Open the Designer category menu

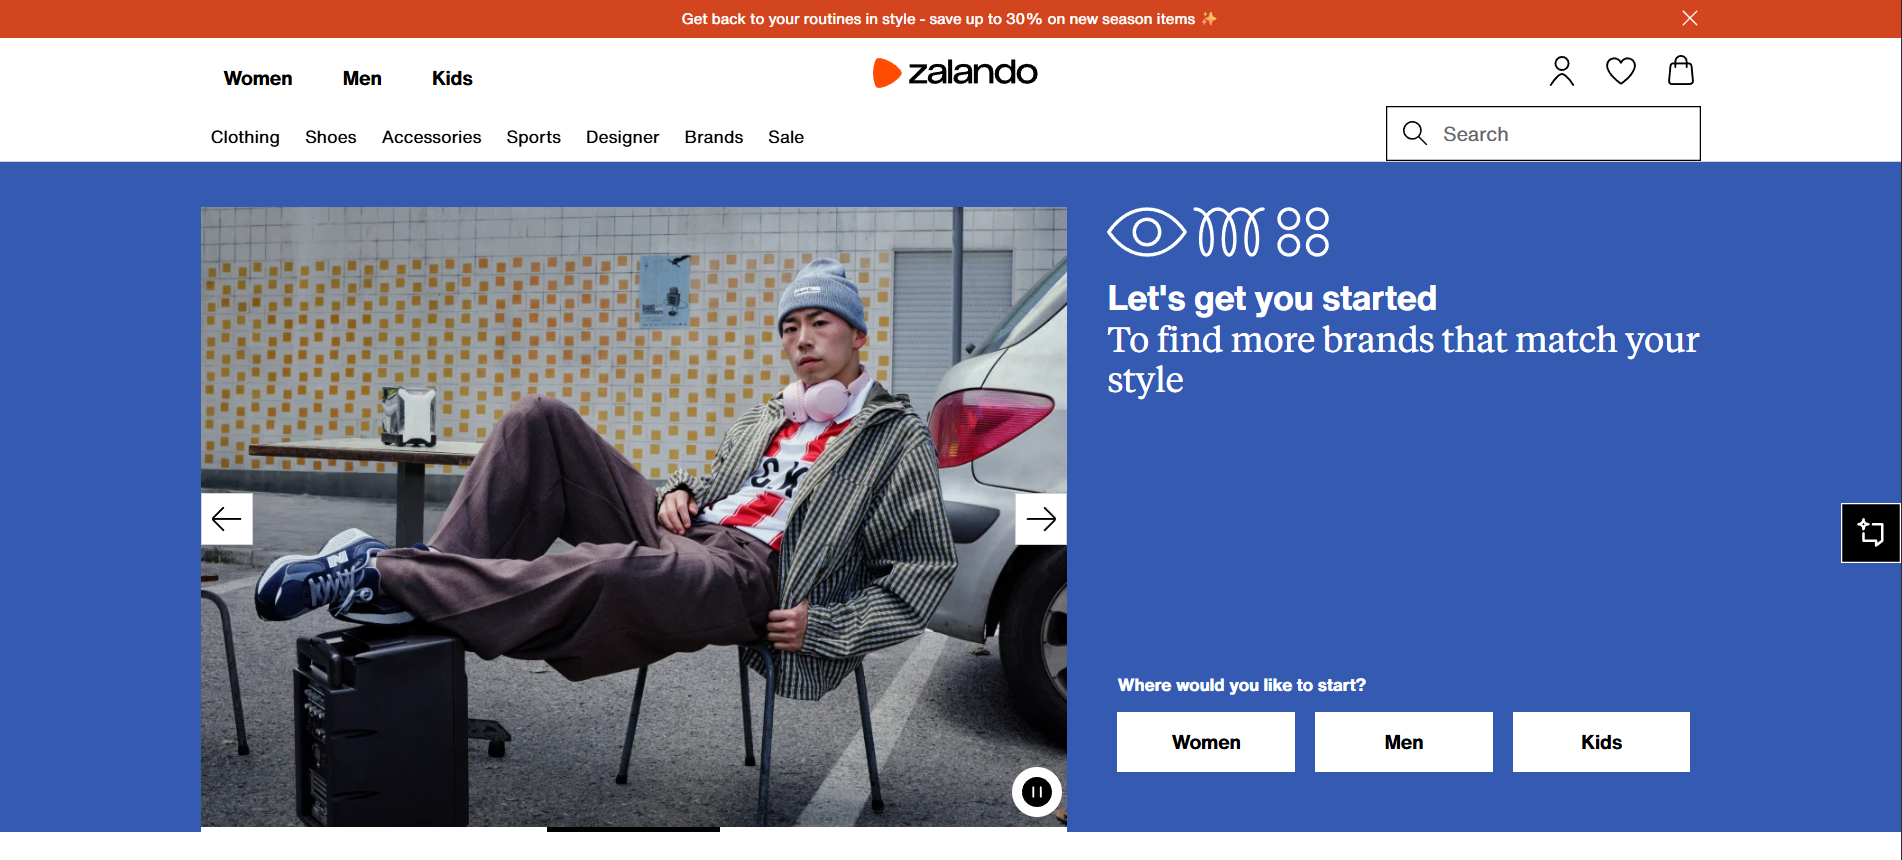(622, 137)
